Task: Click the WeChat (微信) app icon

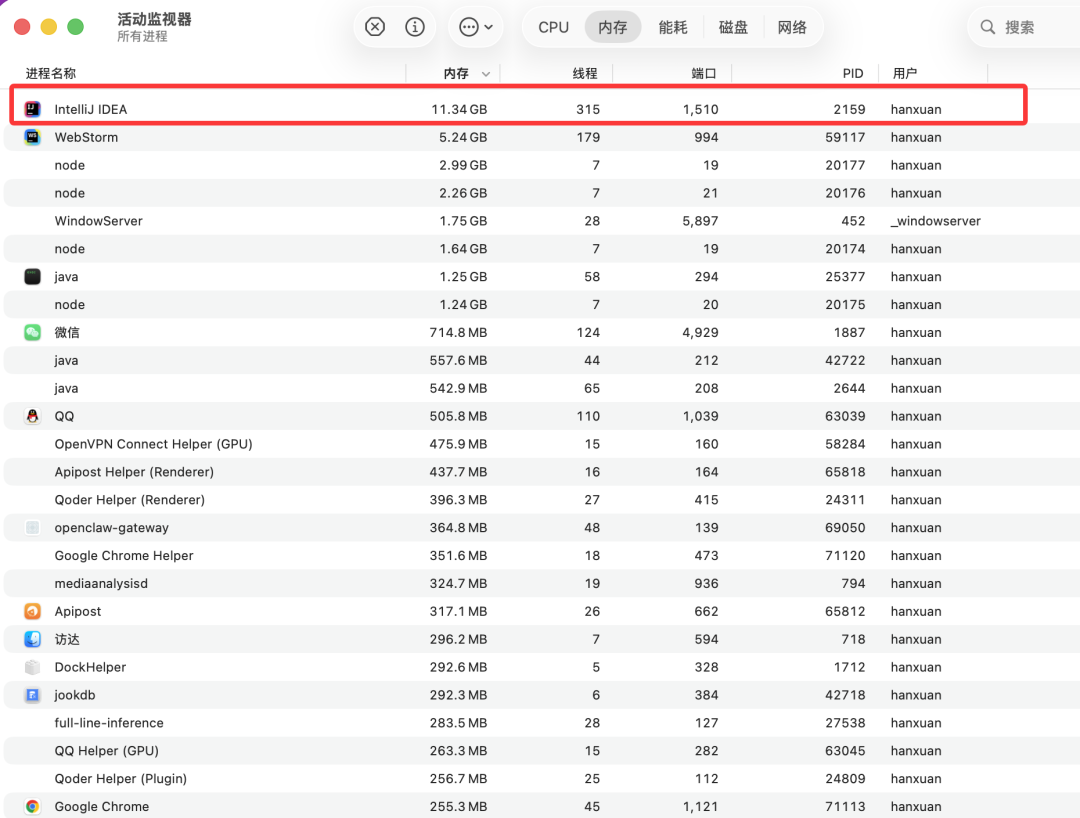Action: (32, 333)
